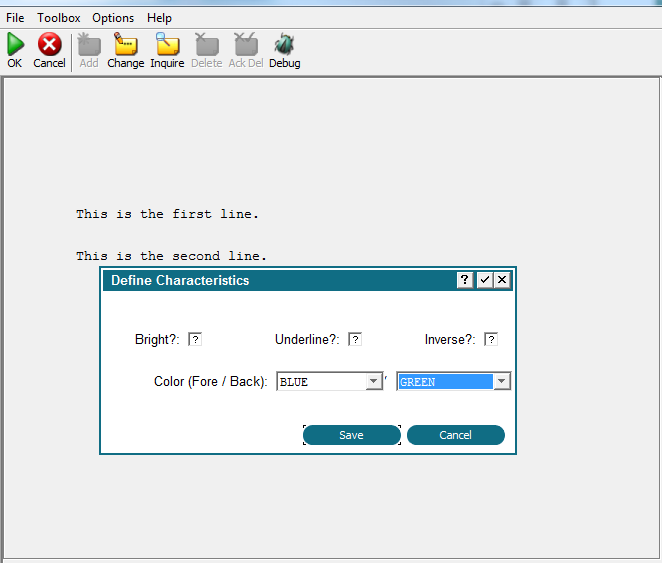Image resolution: width=662 pixels, height=563 pixels.
Task: Click the red Cancel toolbar icon
Action: click(x=49, y=44)
